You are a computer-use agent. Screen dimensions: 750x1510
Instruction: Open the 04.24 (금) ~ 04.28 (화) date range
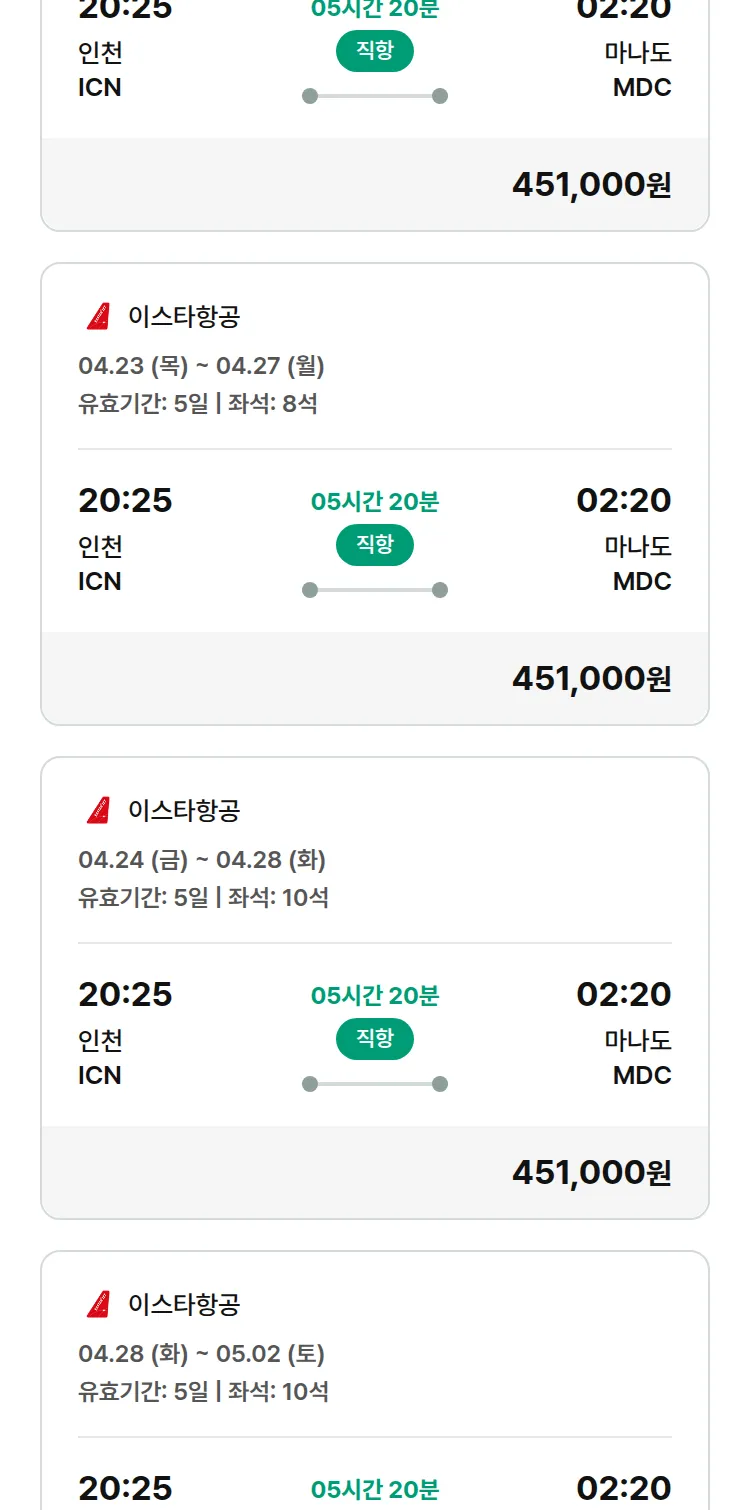pyautogui.click(x=202, y=860)
